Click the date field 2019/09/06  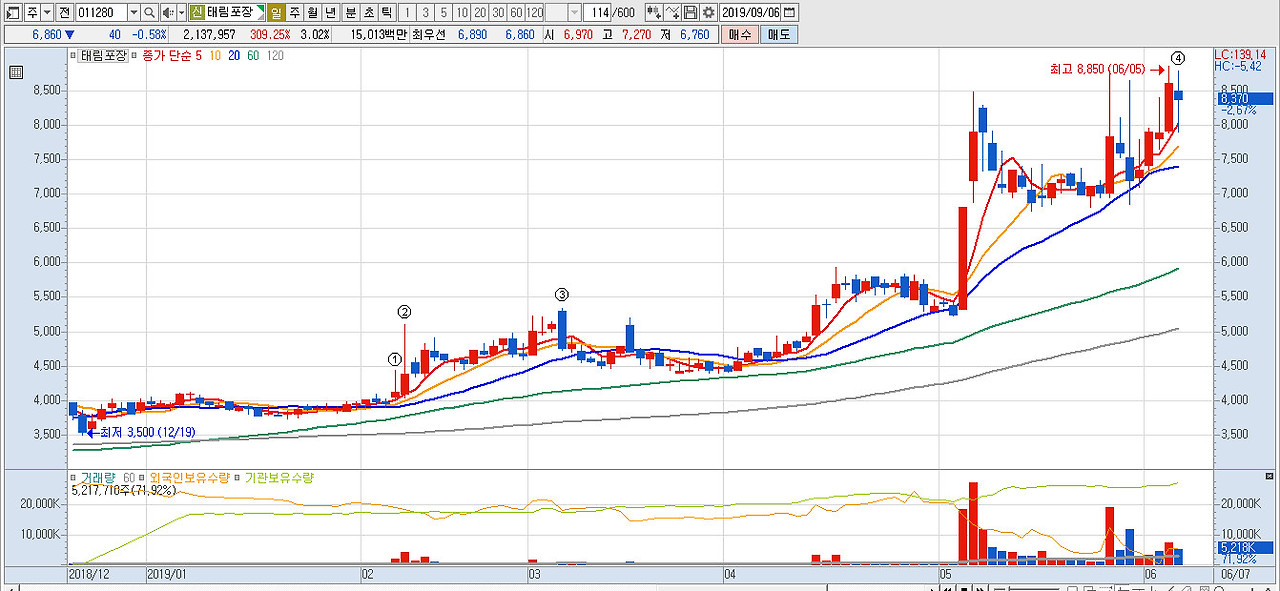[x=750, y=13]
